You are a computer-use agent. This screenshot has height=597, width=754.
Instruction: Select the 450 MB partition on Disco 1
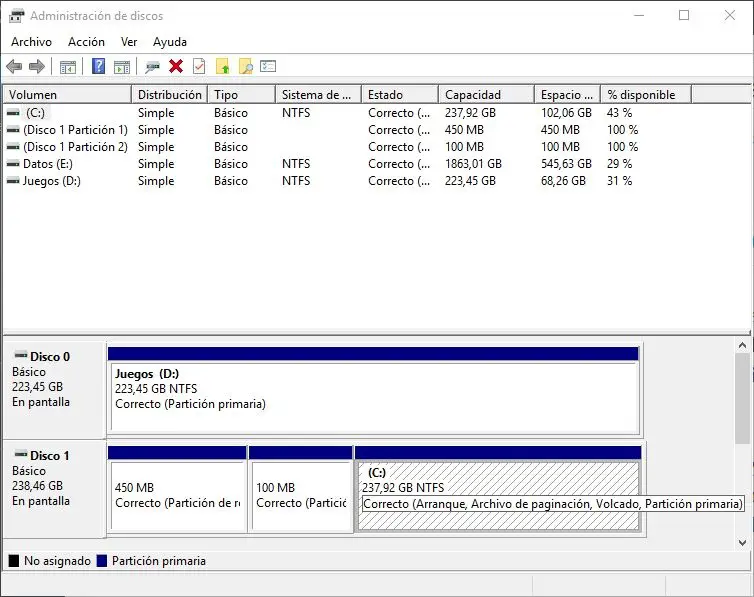(x=177, y=496)
